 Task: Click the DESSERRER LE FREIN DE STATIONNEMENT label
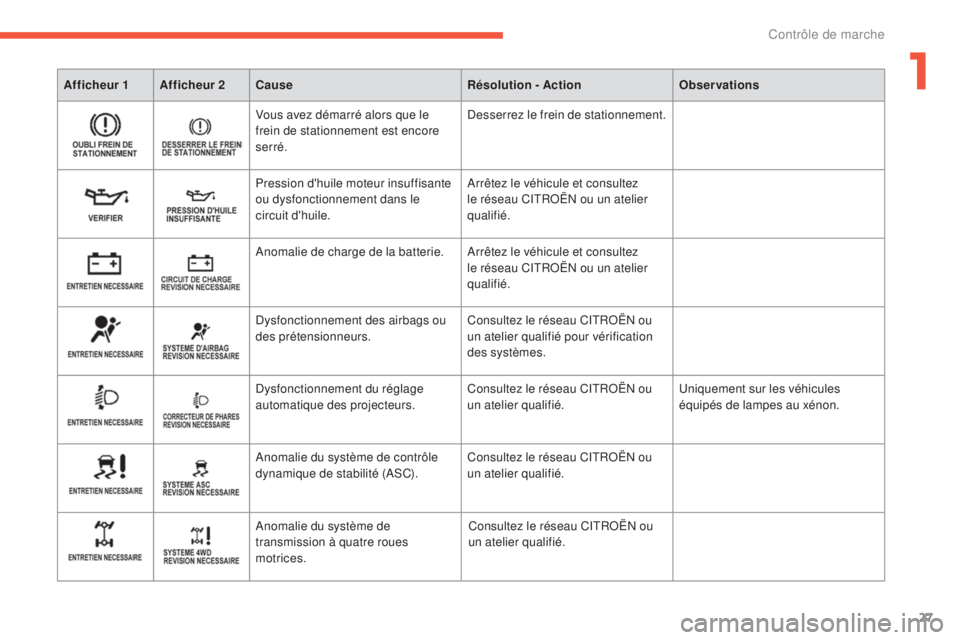(x=201, y=149)
